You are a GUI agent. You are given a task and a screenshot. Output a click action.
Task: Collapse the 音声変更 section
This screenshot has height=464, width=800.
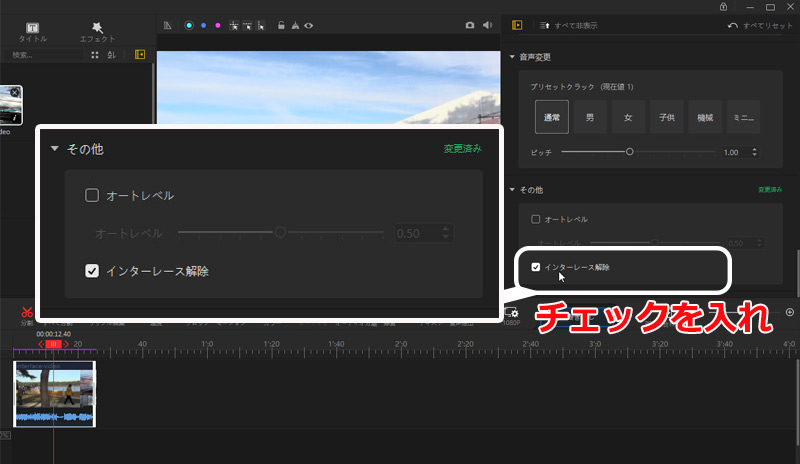click(512, 57)
